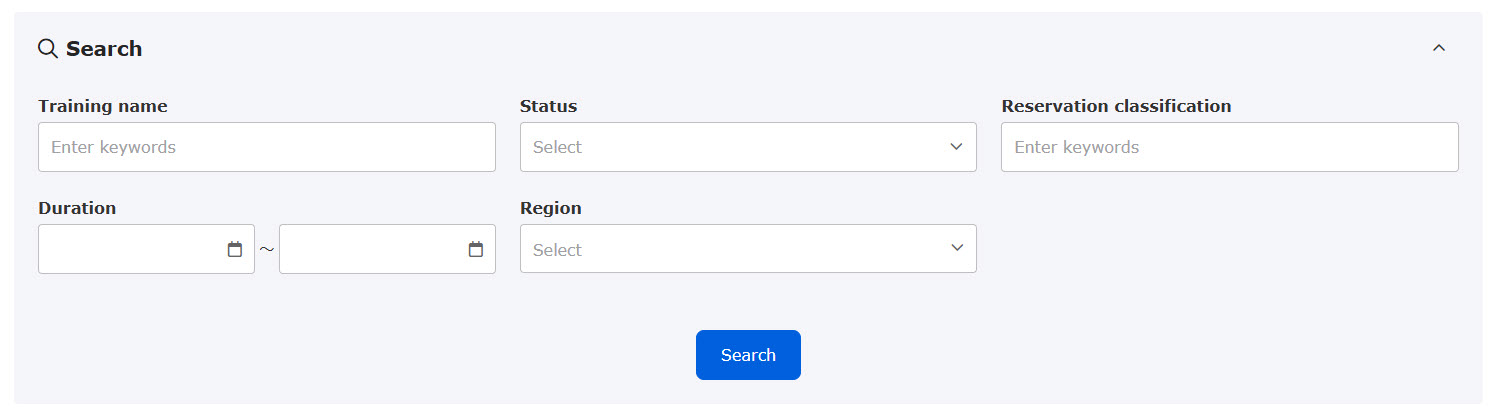Open the calendar picker for the end date
The image size is (1494, 414).
coord(476,249)
